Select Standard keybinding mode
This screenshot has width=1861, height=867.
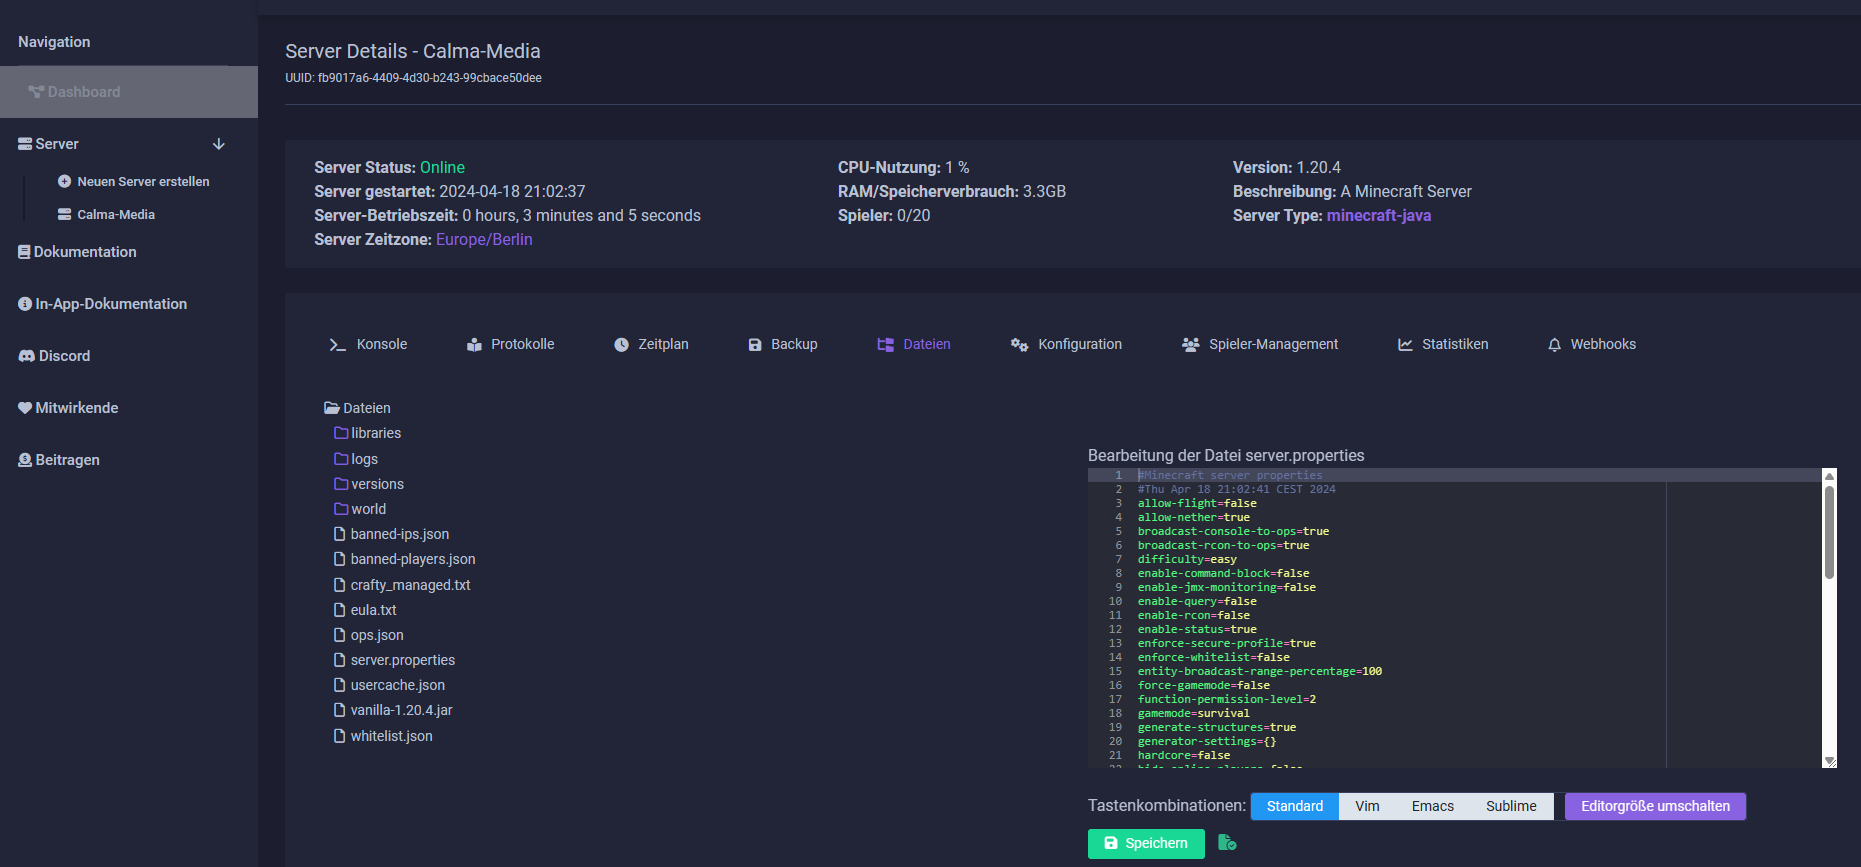[x=1295, y=806]
